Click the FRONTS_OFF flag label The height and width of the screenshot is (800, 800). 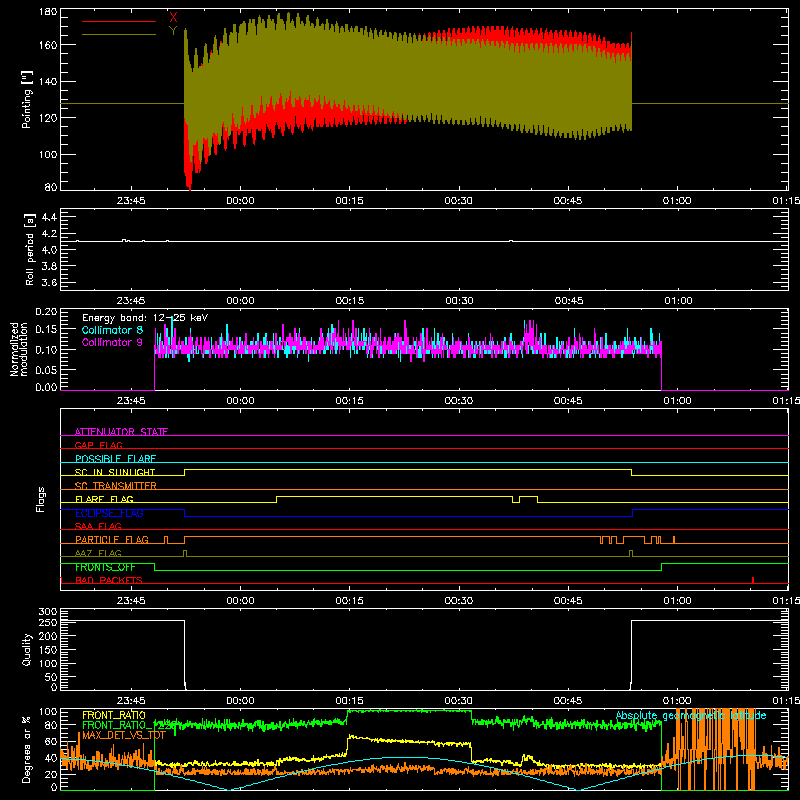[105, 567]
